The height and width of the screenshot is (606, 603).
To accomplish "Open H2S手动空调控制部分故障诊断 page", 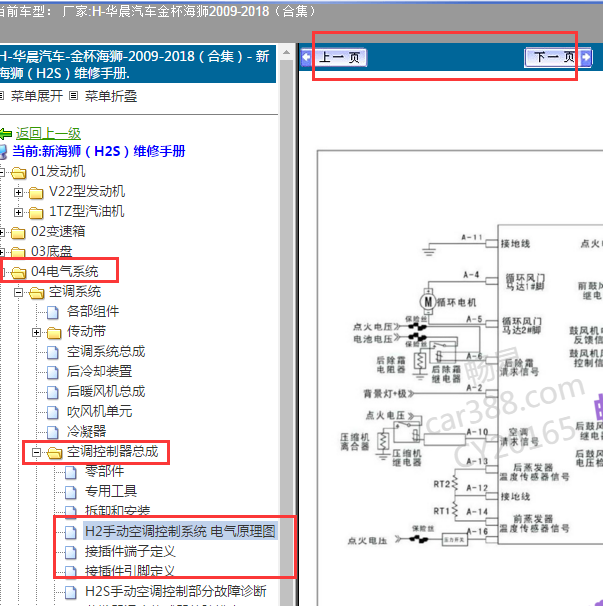I will [176, 591].
